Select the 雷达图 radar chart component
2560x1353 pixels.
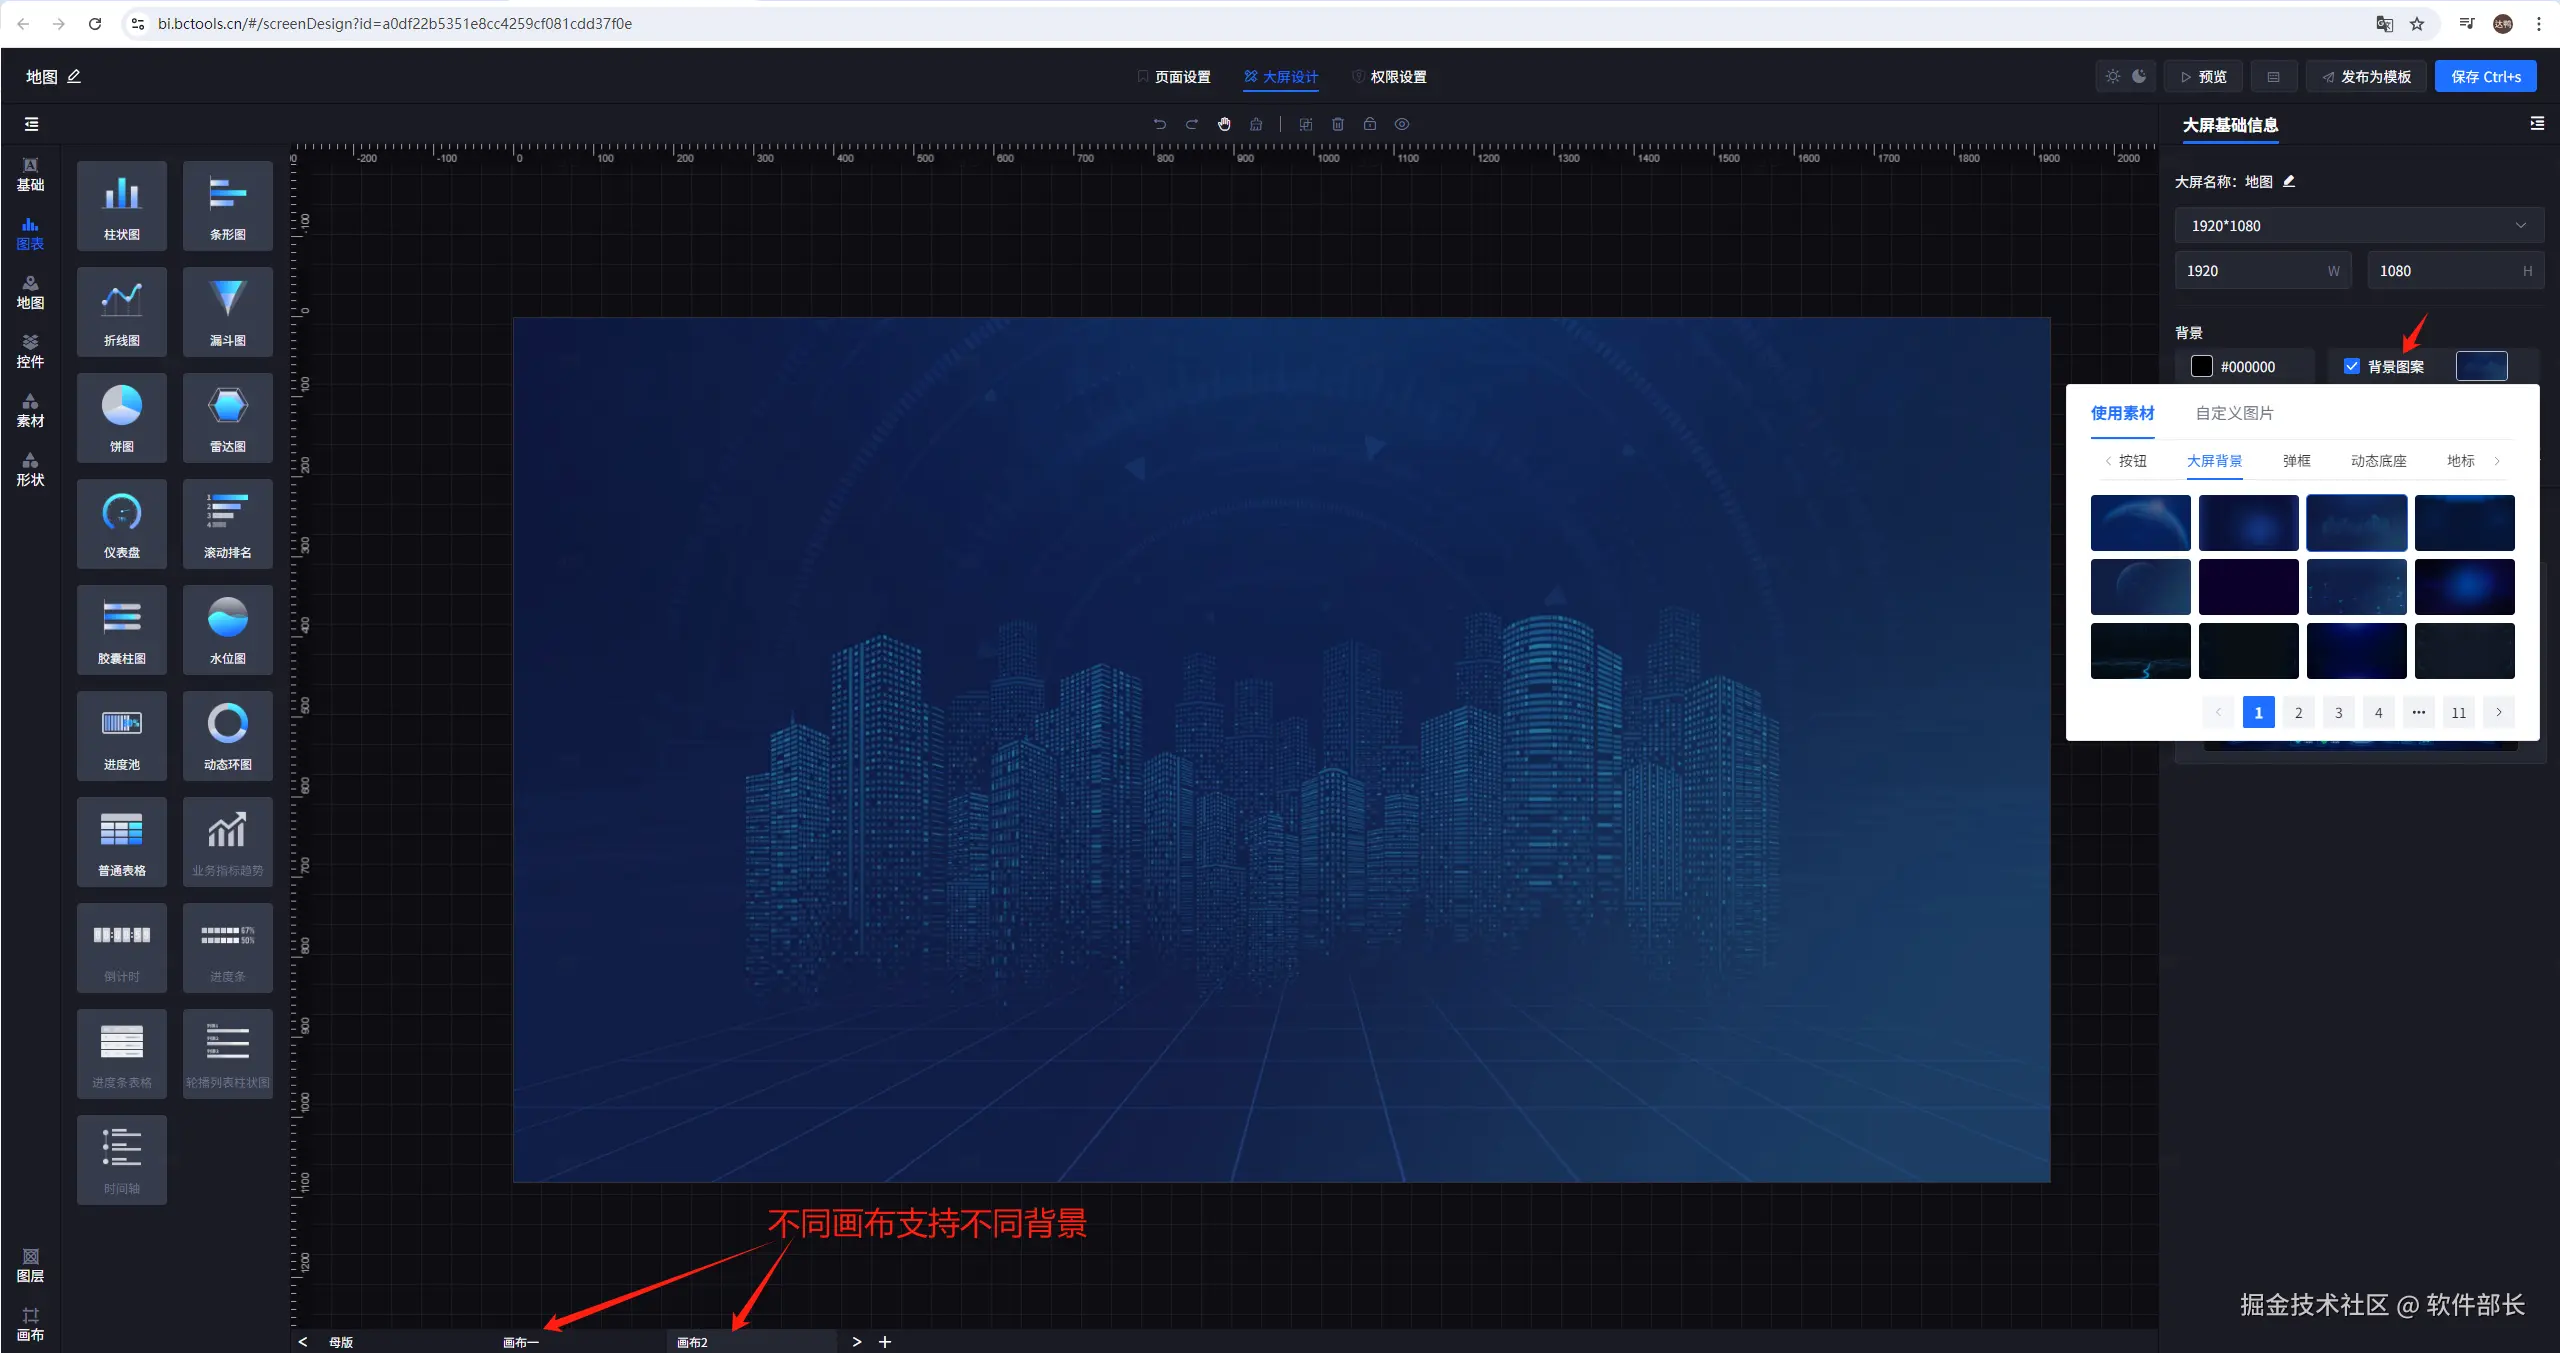227,417
